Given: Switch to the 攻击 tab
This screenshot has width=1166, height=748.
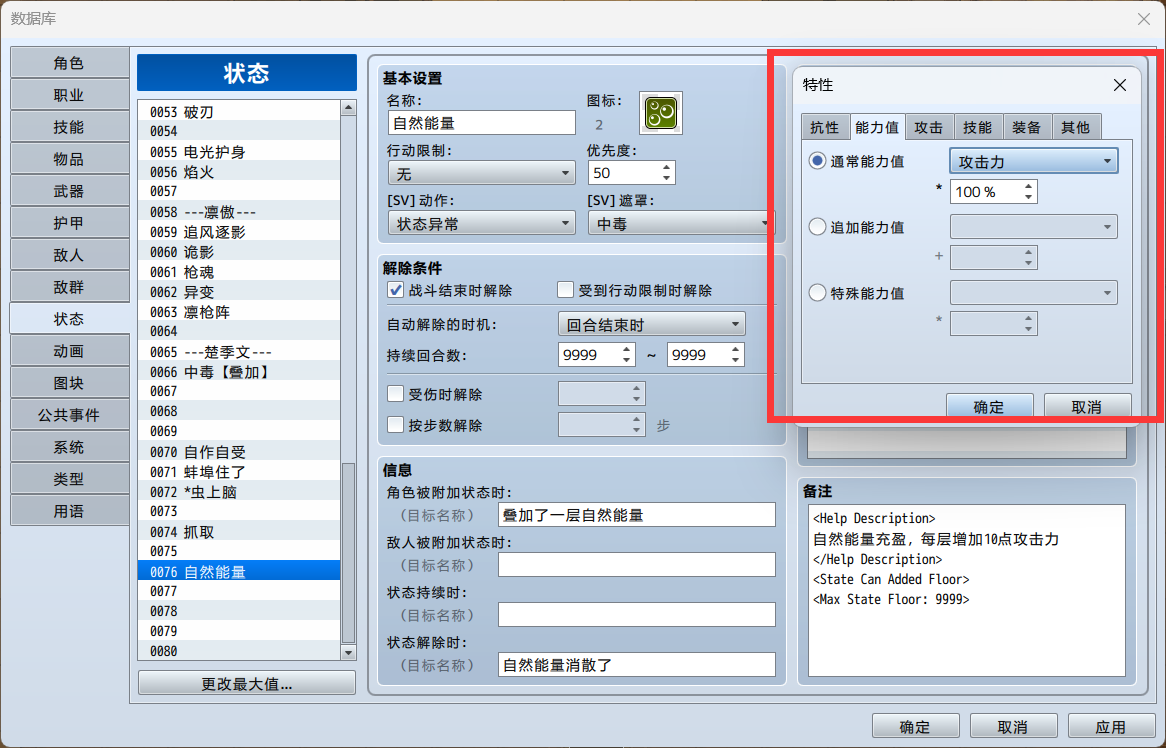Looking at the screenshot, I should (929, 128).
